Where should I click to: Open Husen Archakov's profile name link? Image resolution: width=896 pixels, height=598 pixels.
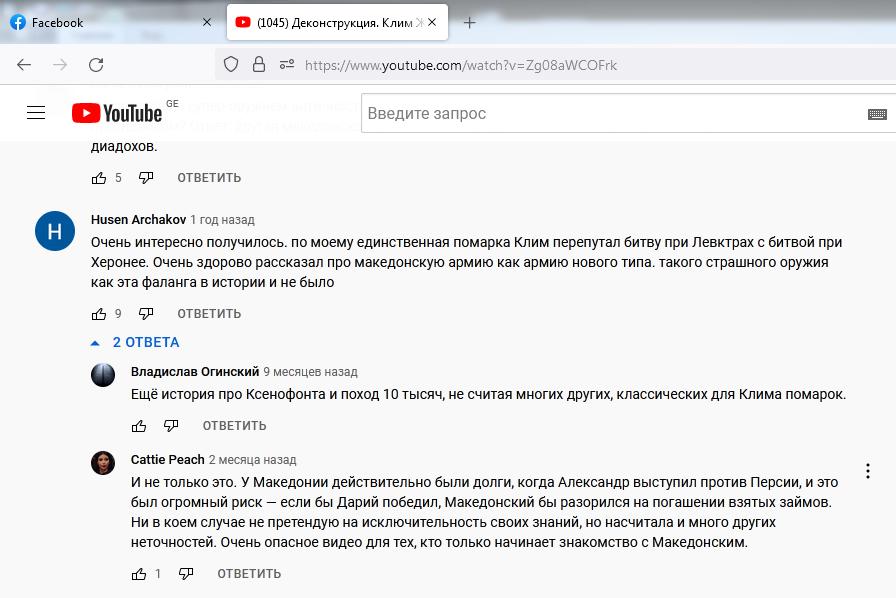coord(138,220)
